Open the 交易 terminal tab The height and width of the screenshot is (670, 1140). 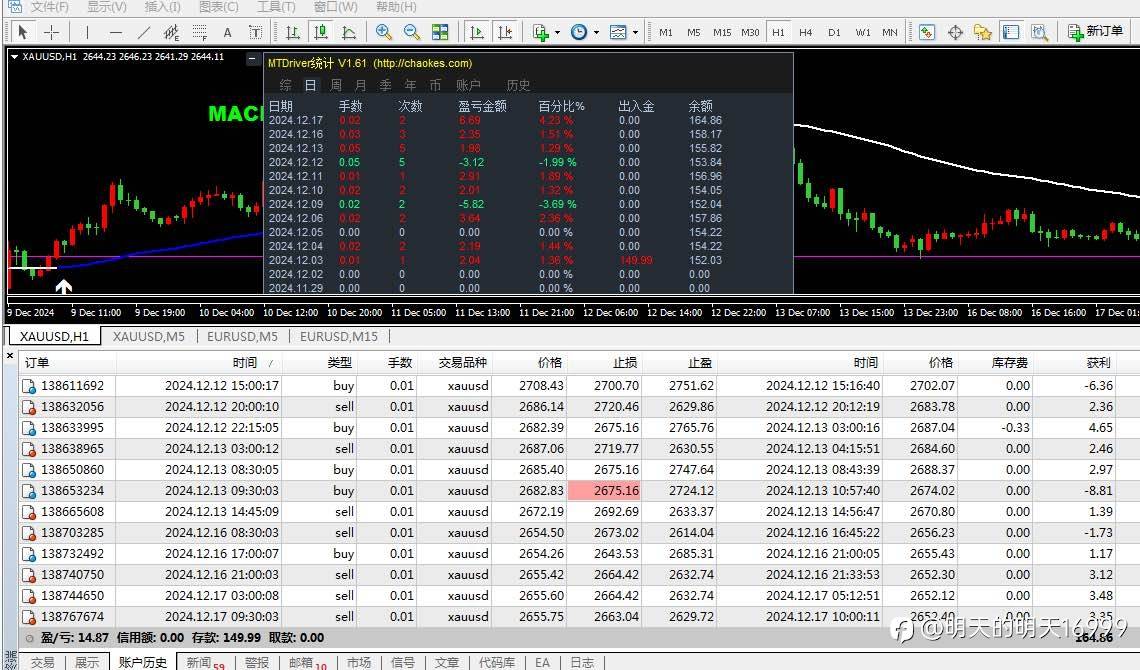pos(42,662)
